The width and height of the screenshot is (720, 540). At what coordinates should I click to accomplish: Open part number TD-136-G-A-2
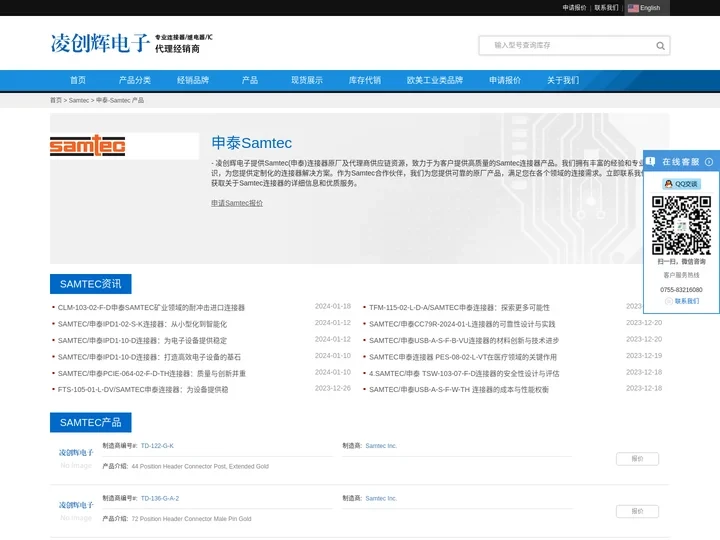160,498
